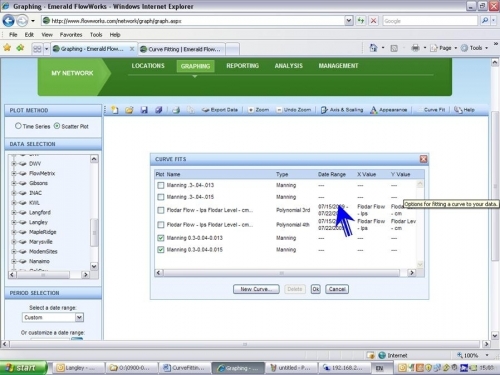The image size is (500, 375).
Task: Expand the DWV tree node
Action: pyautogui.click(x=14, y=164)
